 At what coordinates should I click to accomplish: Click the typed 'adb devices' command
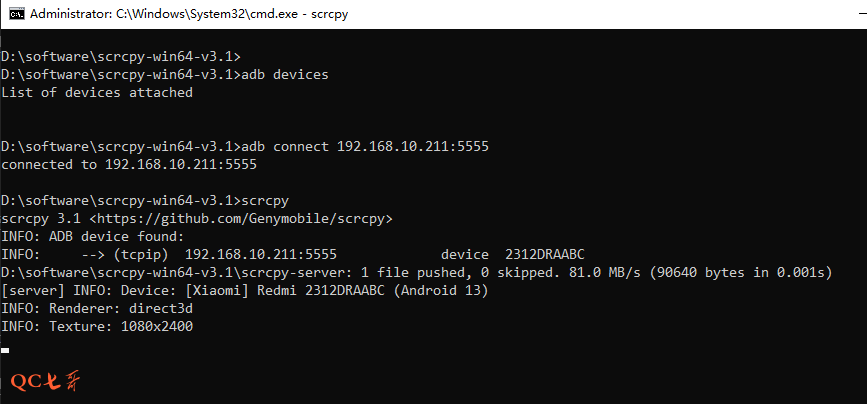click(x=286, y=75)
